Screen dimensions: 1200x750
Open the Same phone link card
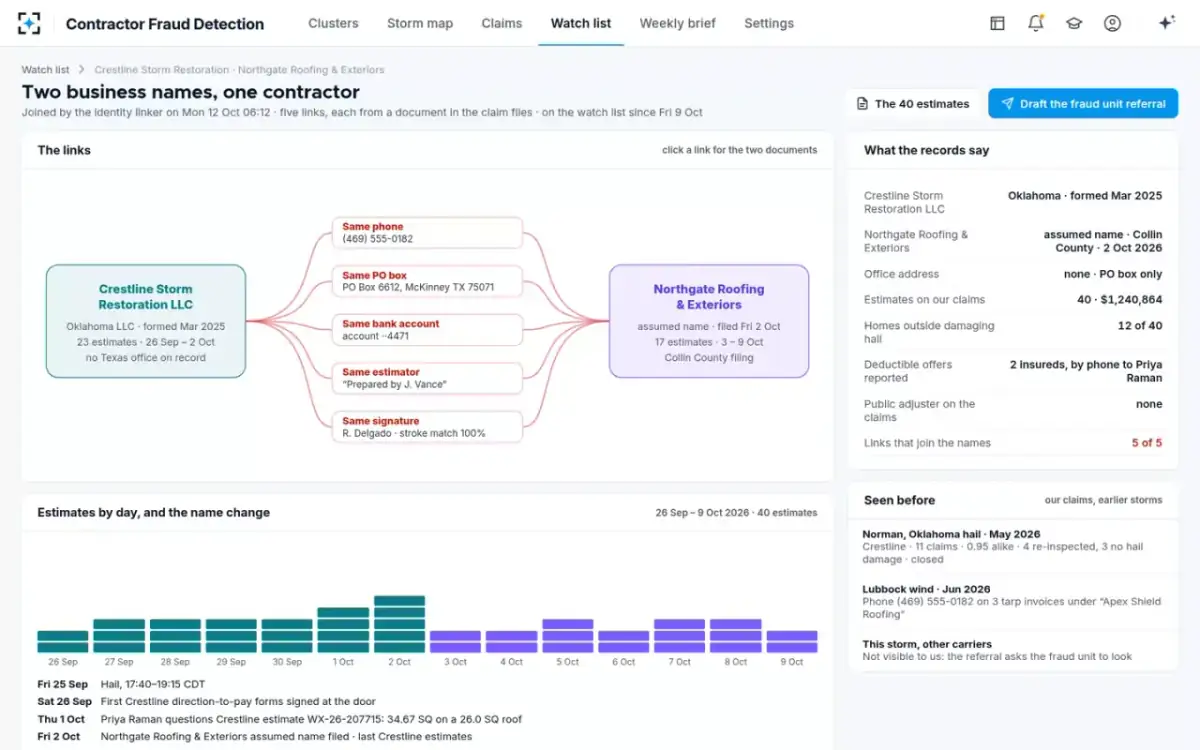coord(427,233)
